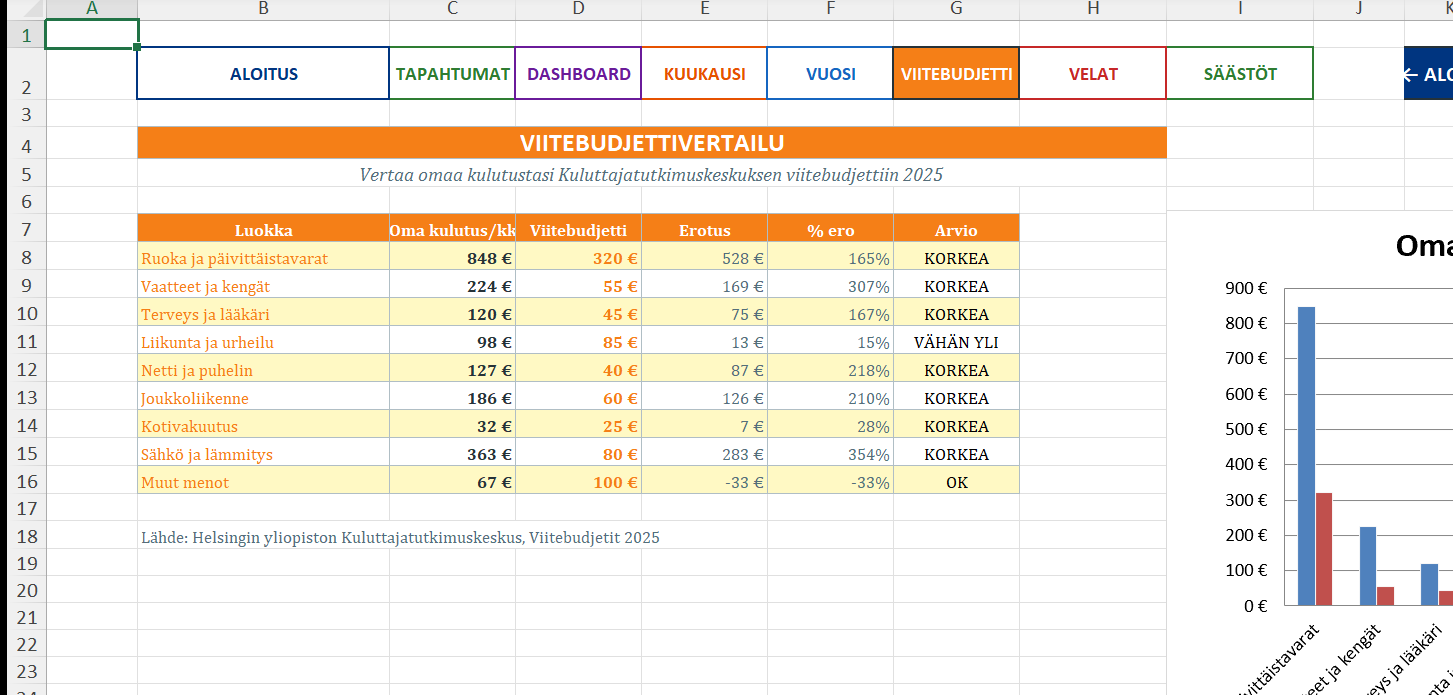Click the 100 € reference budget cell
This screenshot has height=695, width=1453.
pyautogui.click(x=578, y=482)
